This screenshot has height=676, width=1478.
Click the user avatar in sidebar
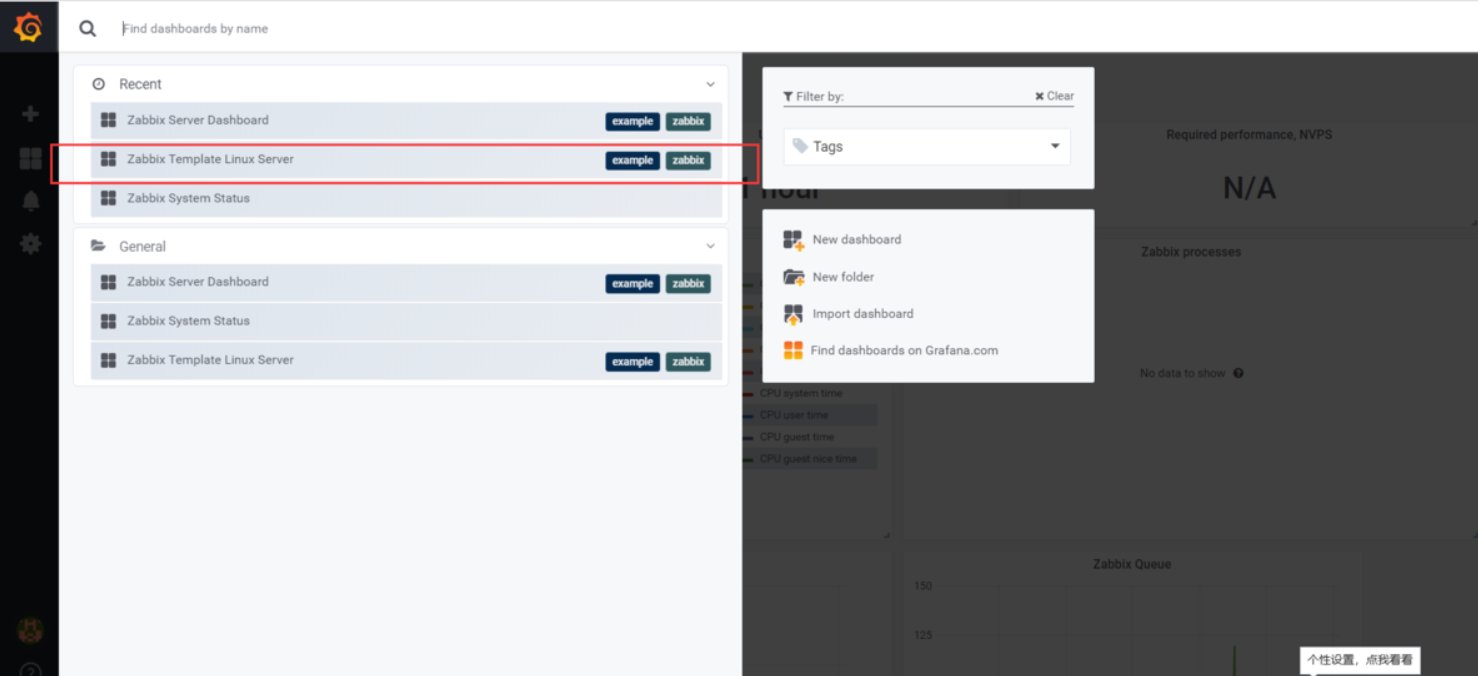point(30,630)
